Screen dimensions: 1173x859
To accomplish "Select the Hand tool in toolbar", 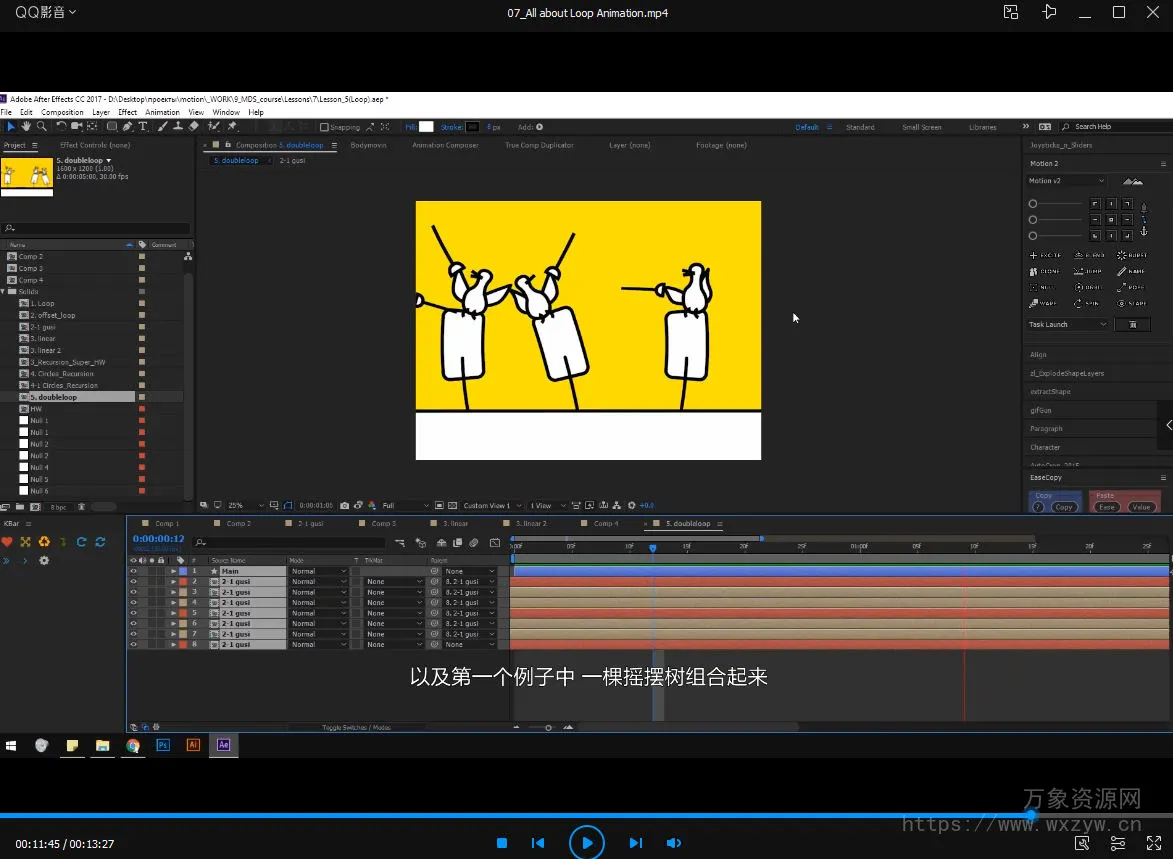I will (x=27, y=127).
